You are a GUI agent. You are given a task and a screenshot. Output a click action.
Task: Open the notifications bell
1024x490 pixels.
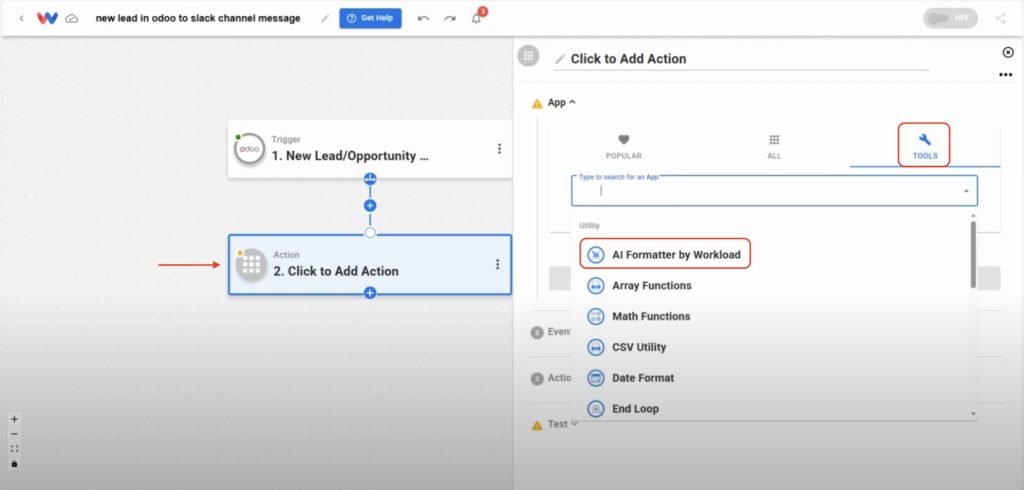click(x=477, y=18)
